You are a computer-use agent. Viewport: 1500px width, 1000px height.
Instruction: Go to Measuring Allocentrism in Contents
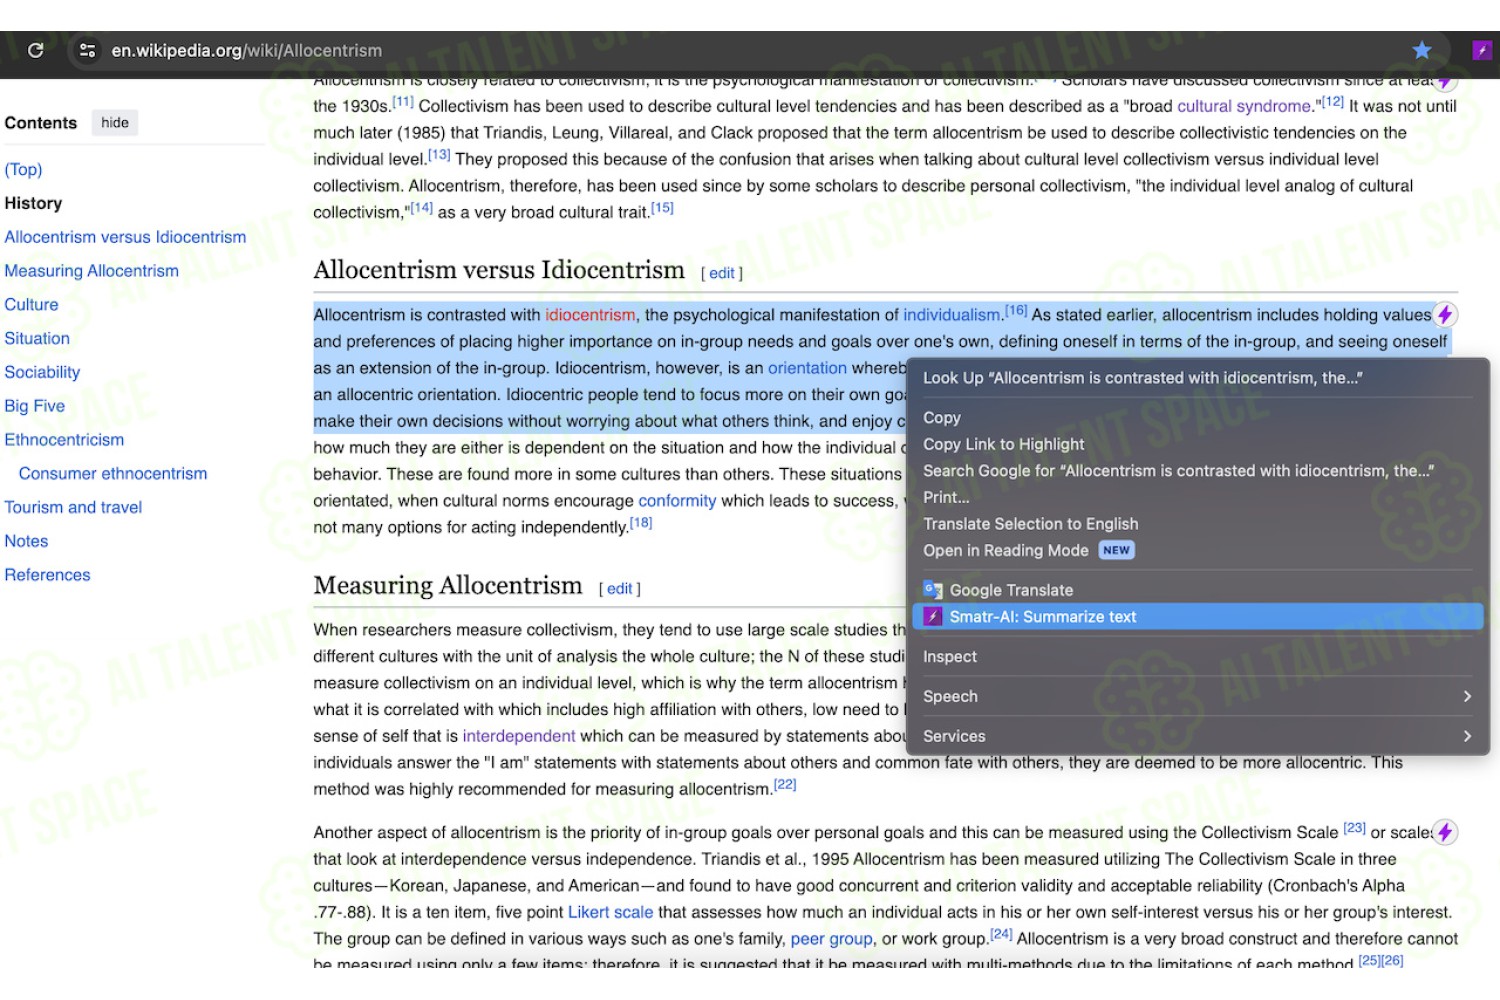tap(92, 271)
